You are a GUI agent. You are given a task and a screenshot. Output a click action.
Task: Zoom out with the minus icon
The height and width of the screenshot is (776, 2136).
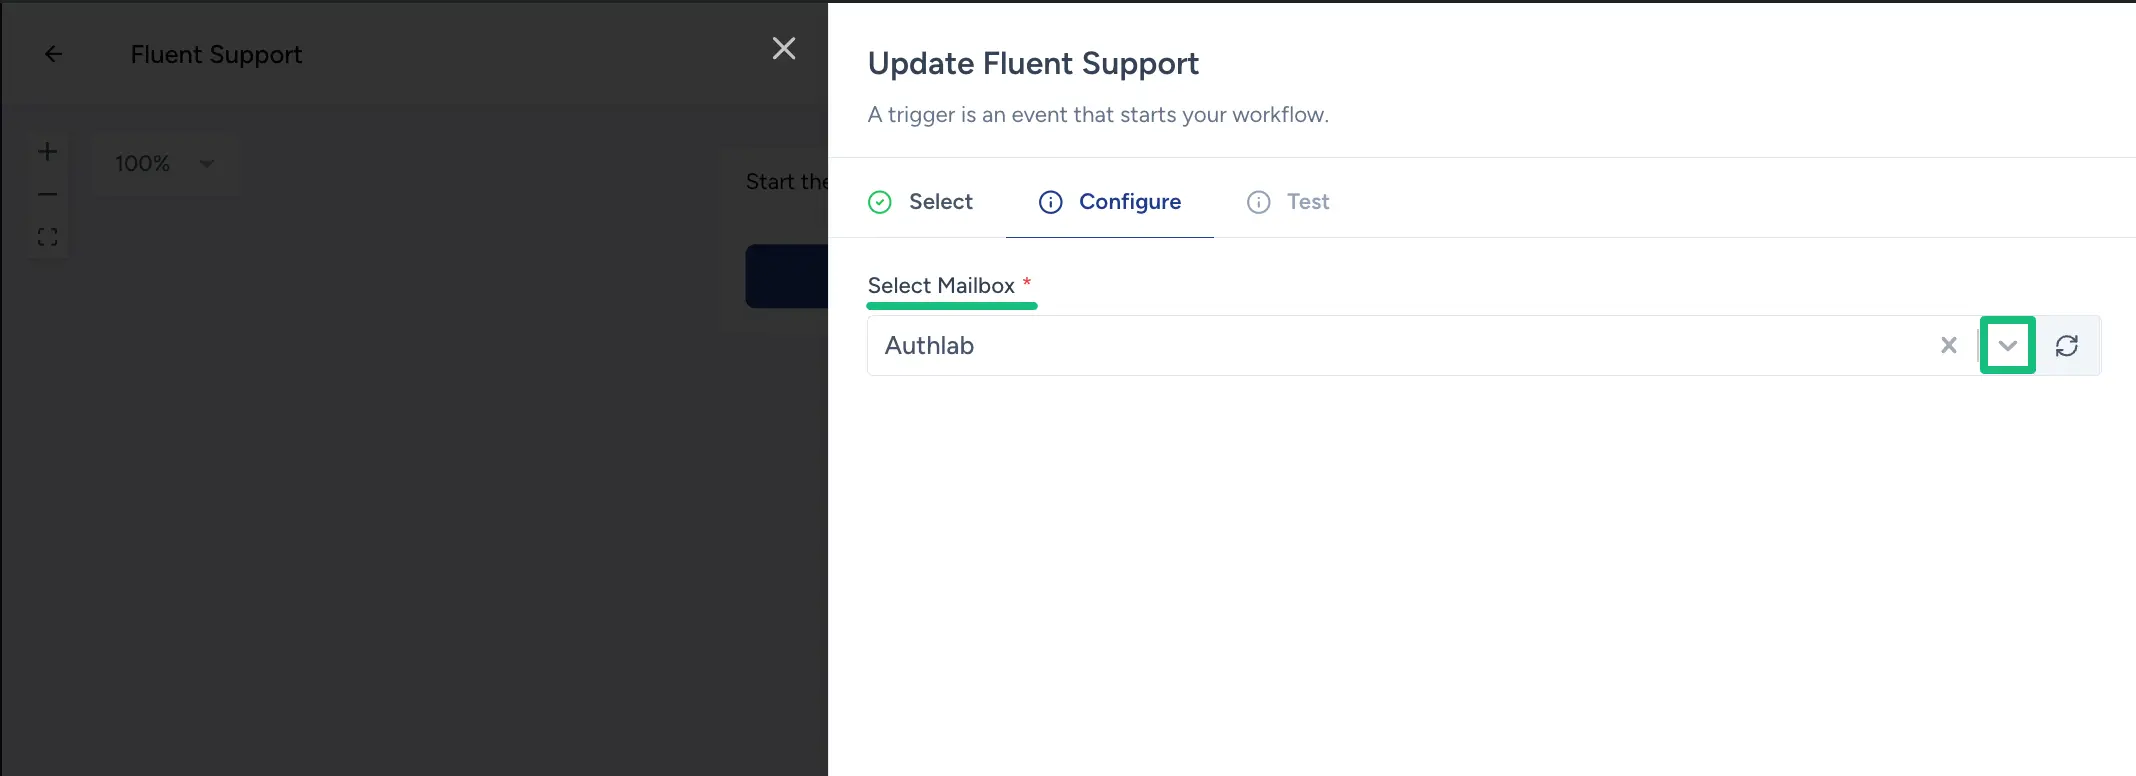coord(47,194)
